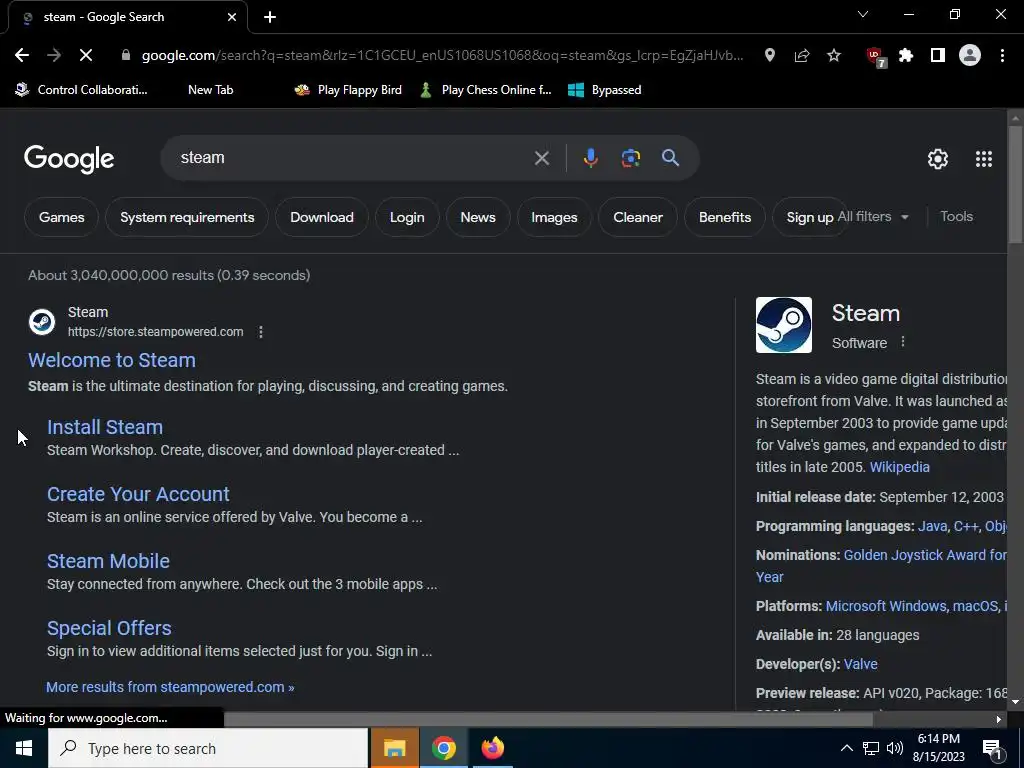Clear the search box with the X
The image size is (1024, 768).
coord(542,158)
